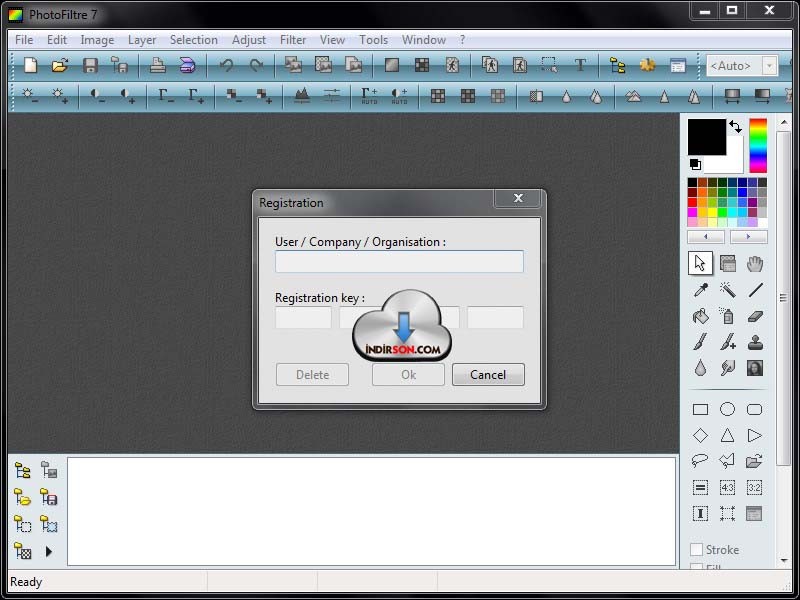Open the Adjust menu

click(248, 40)
